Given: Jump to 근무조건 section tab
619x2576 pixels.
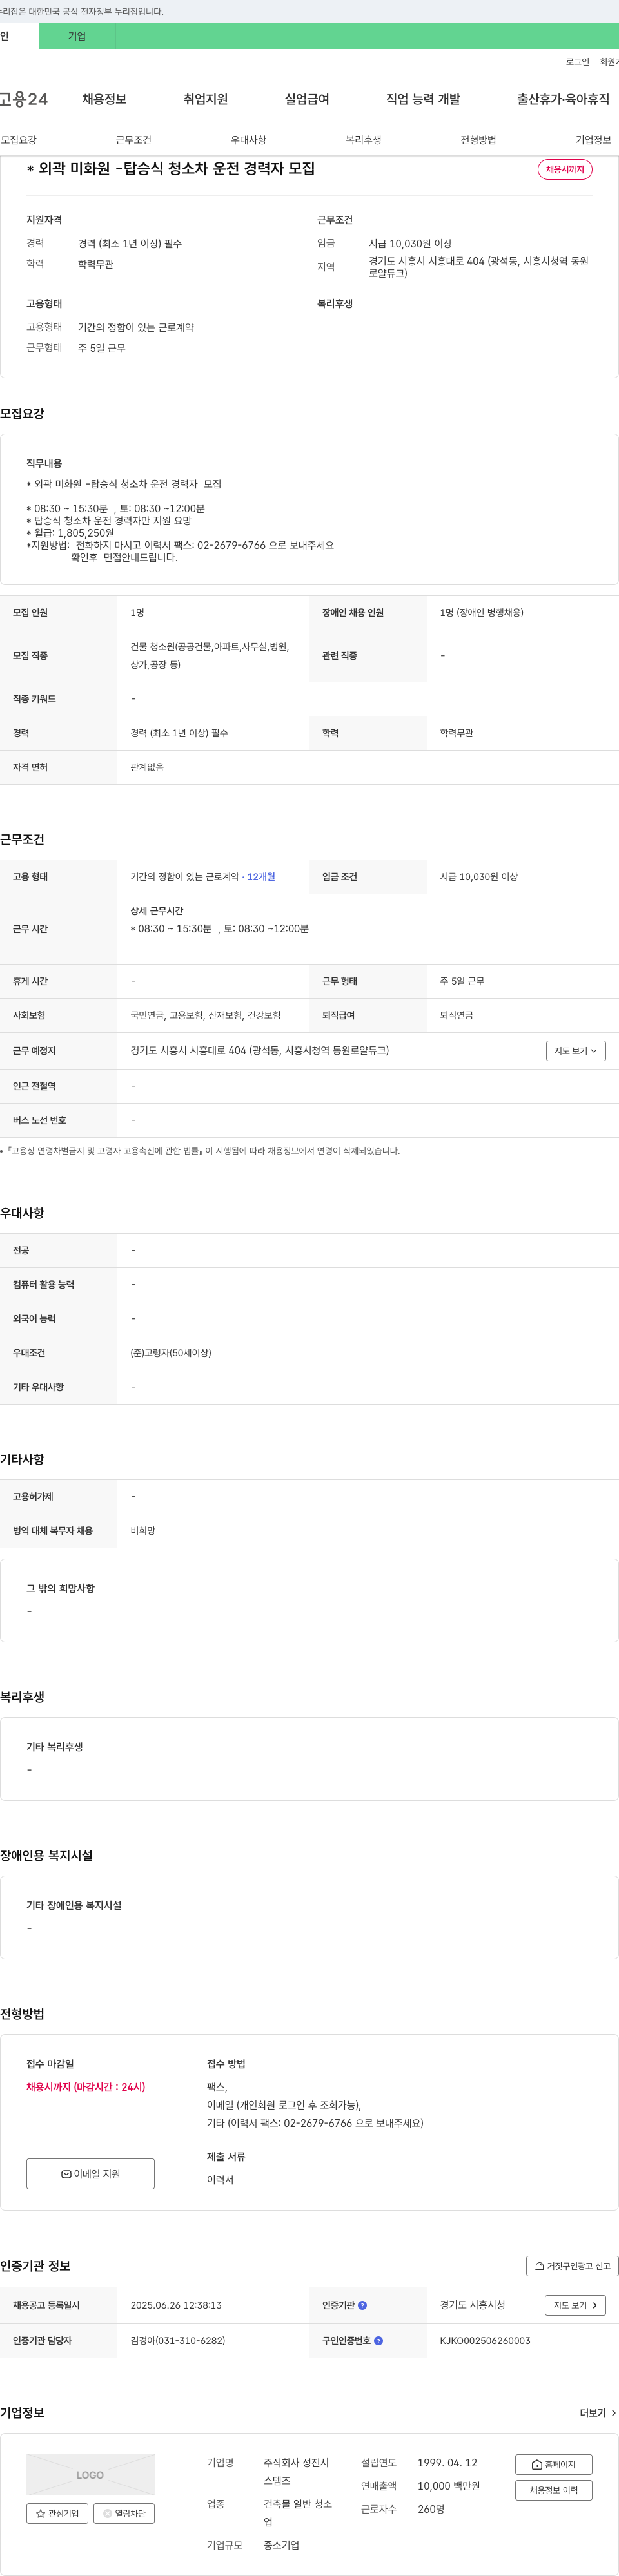Looking at the screenshot, I should tap(133, 140).
